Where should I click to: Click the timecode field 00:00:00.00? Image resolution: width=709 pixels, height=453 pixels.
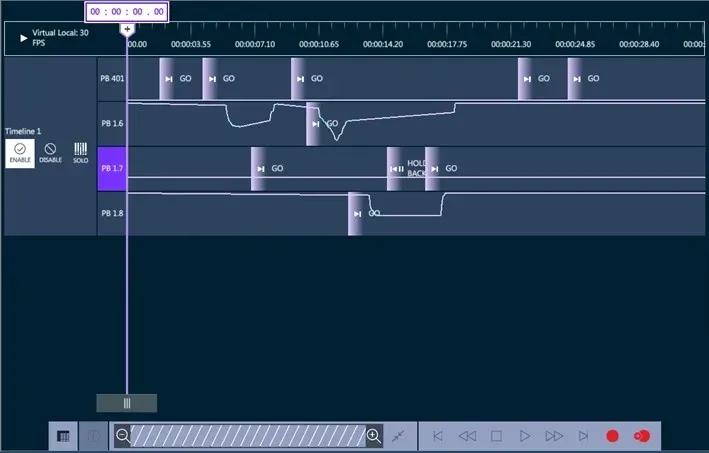tap(127, 12)
